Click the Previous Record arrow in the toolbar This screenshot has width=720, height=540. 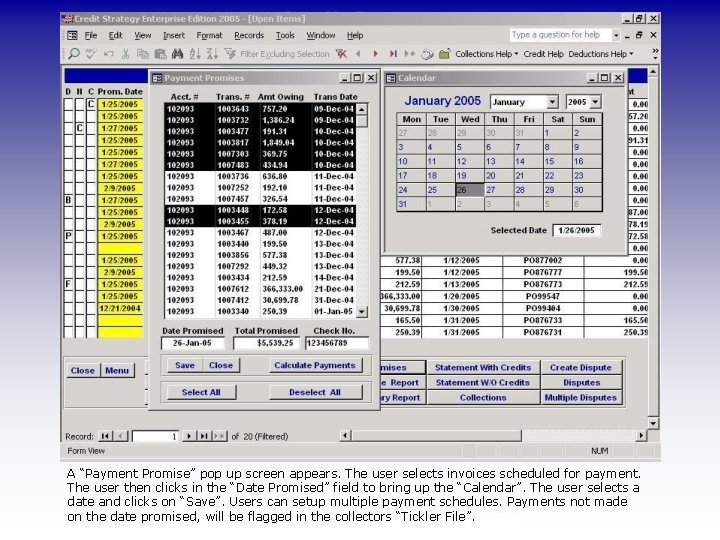pyautogui.click(x=358, y=54)
